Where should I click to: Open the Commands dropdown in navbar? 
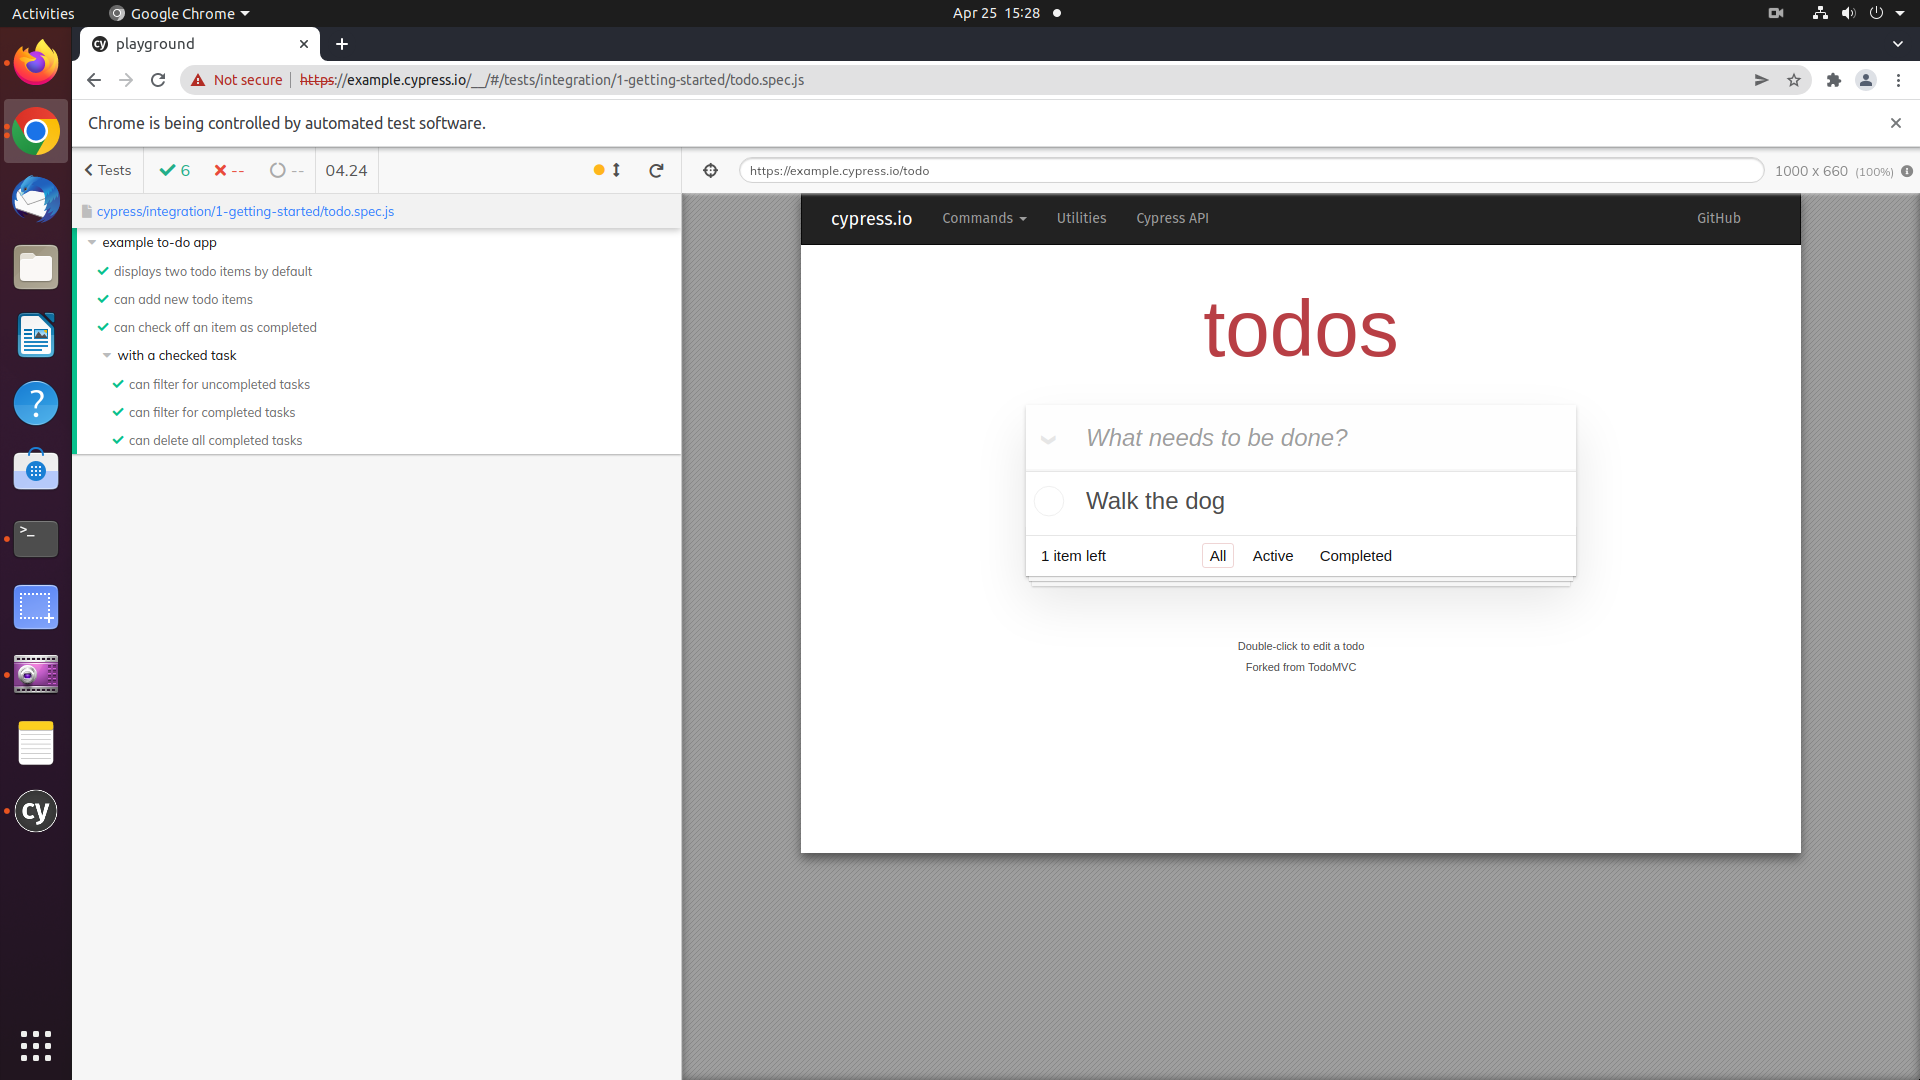coord(984,218)
